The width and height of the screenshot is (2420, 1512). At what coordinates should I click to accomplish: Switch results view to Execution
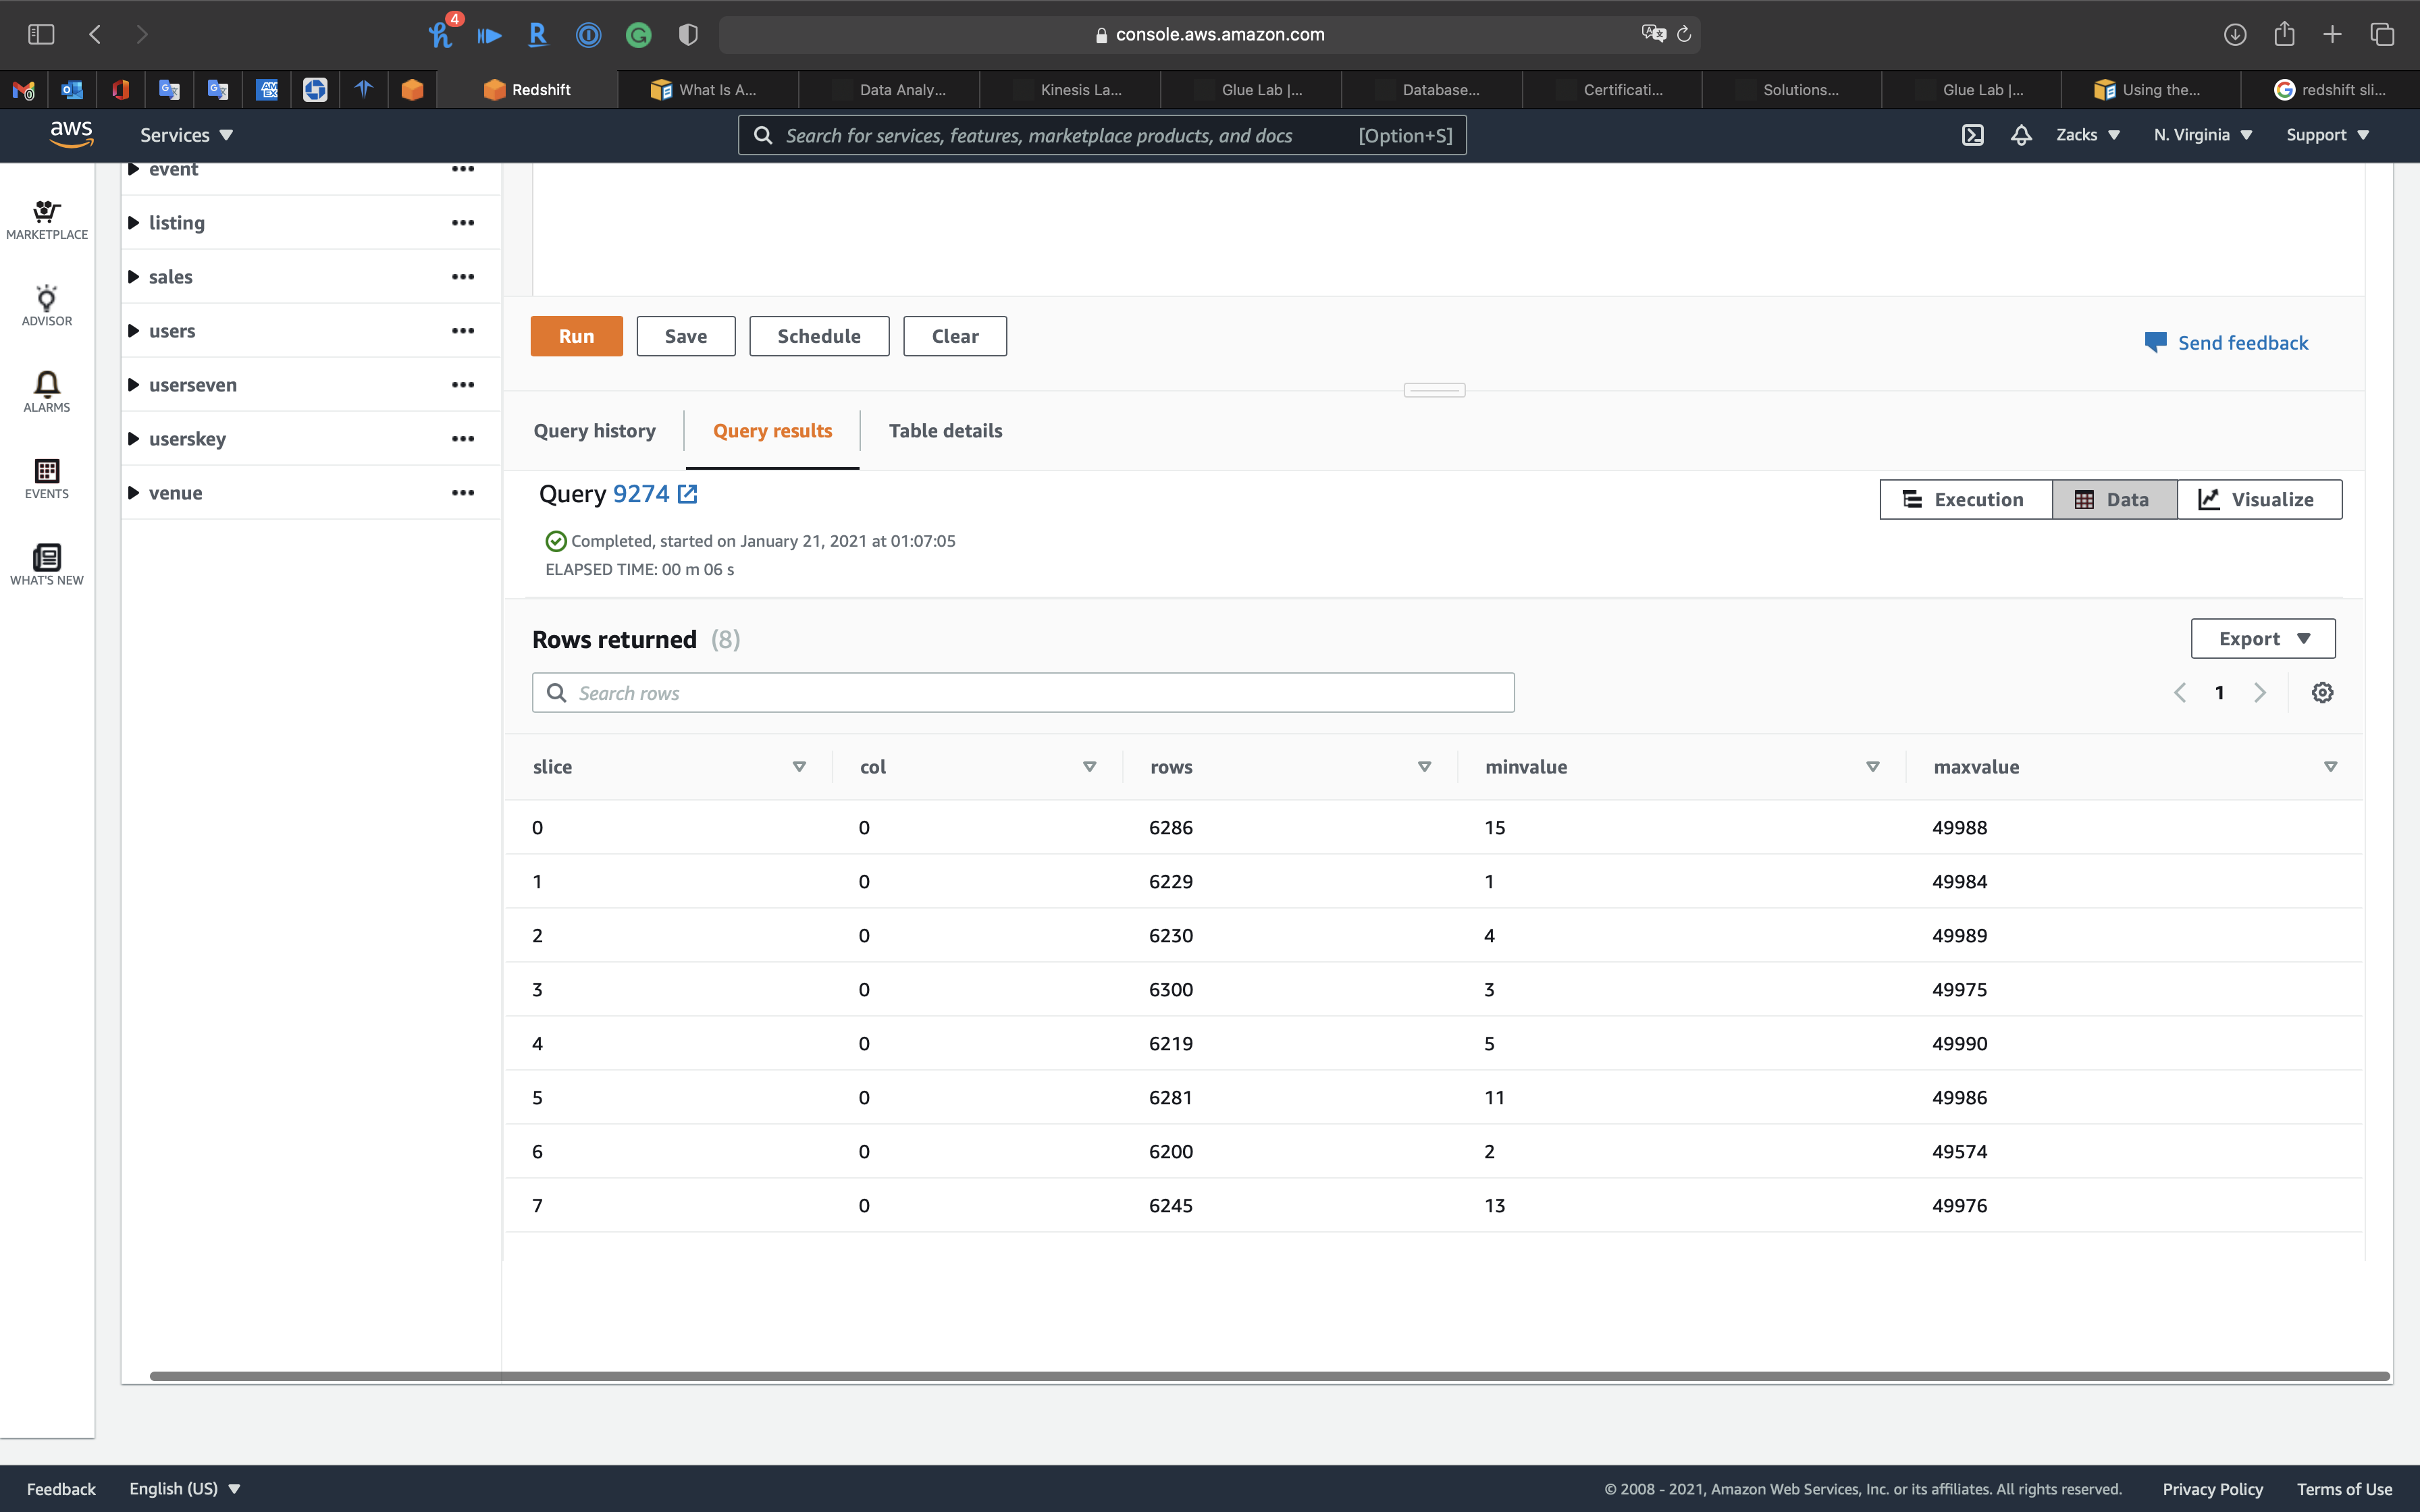(1965, 499)
